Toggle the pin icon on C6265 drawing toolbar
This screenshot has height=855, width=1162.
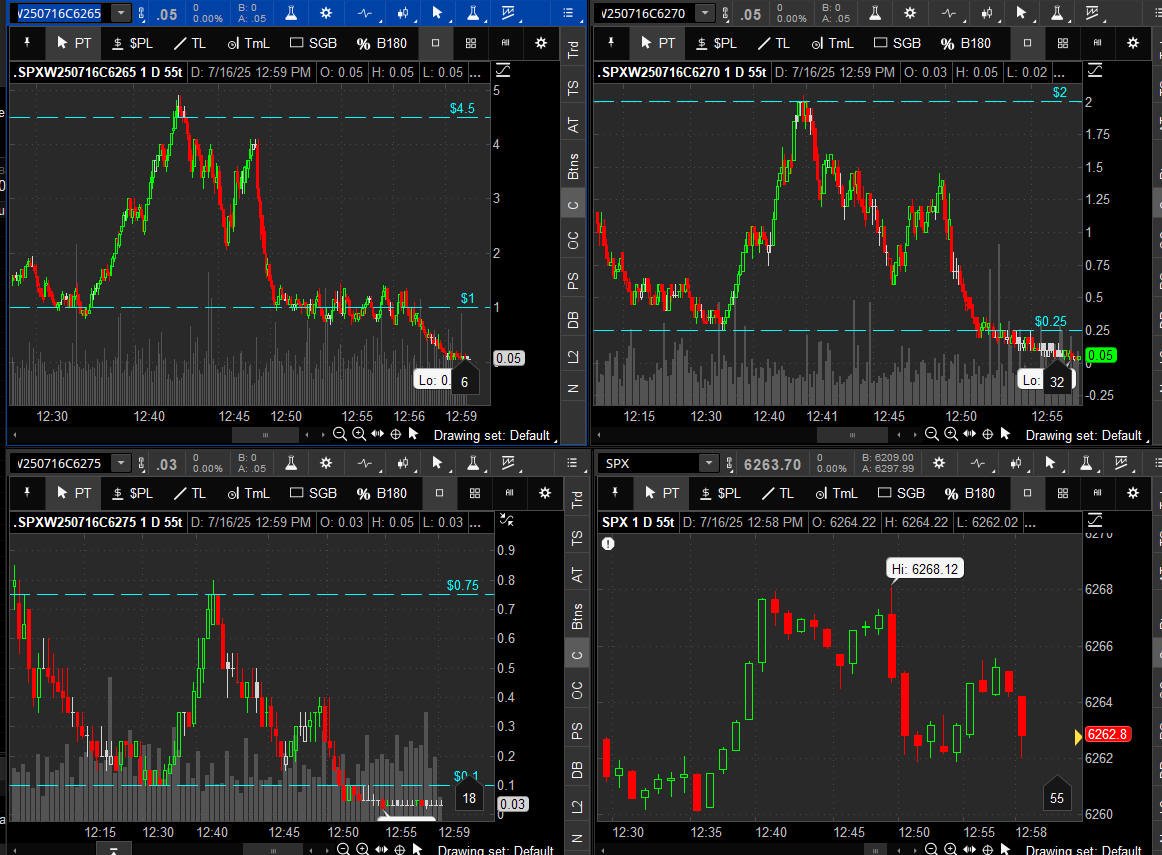tap(27, 43)
